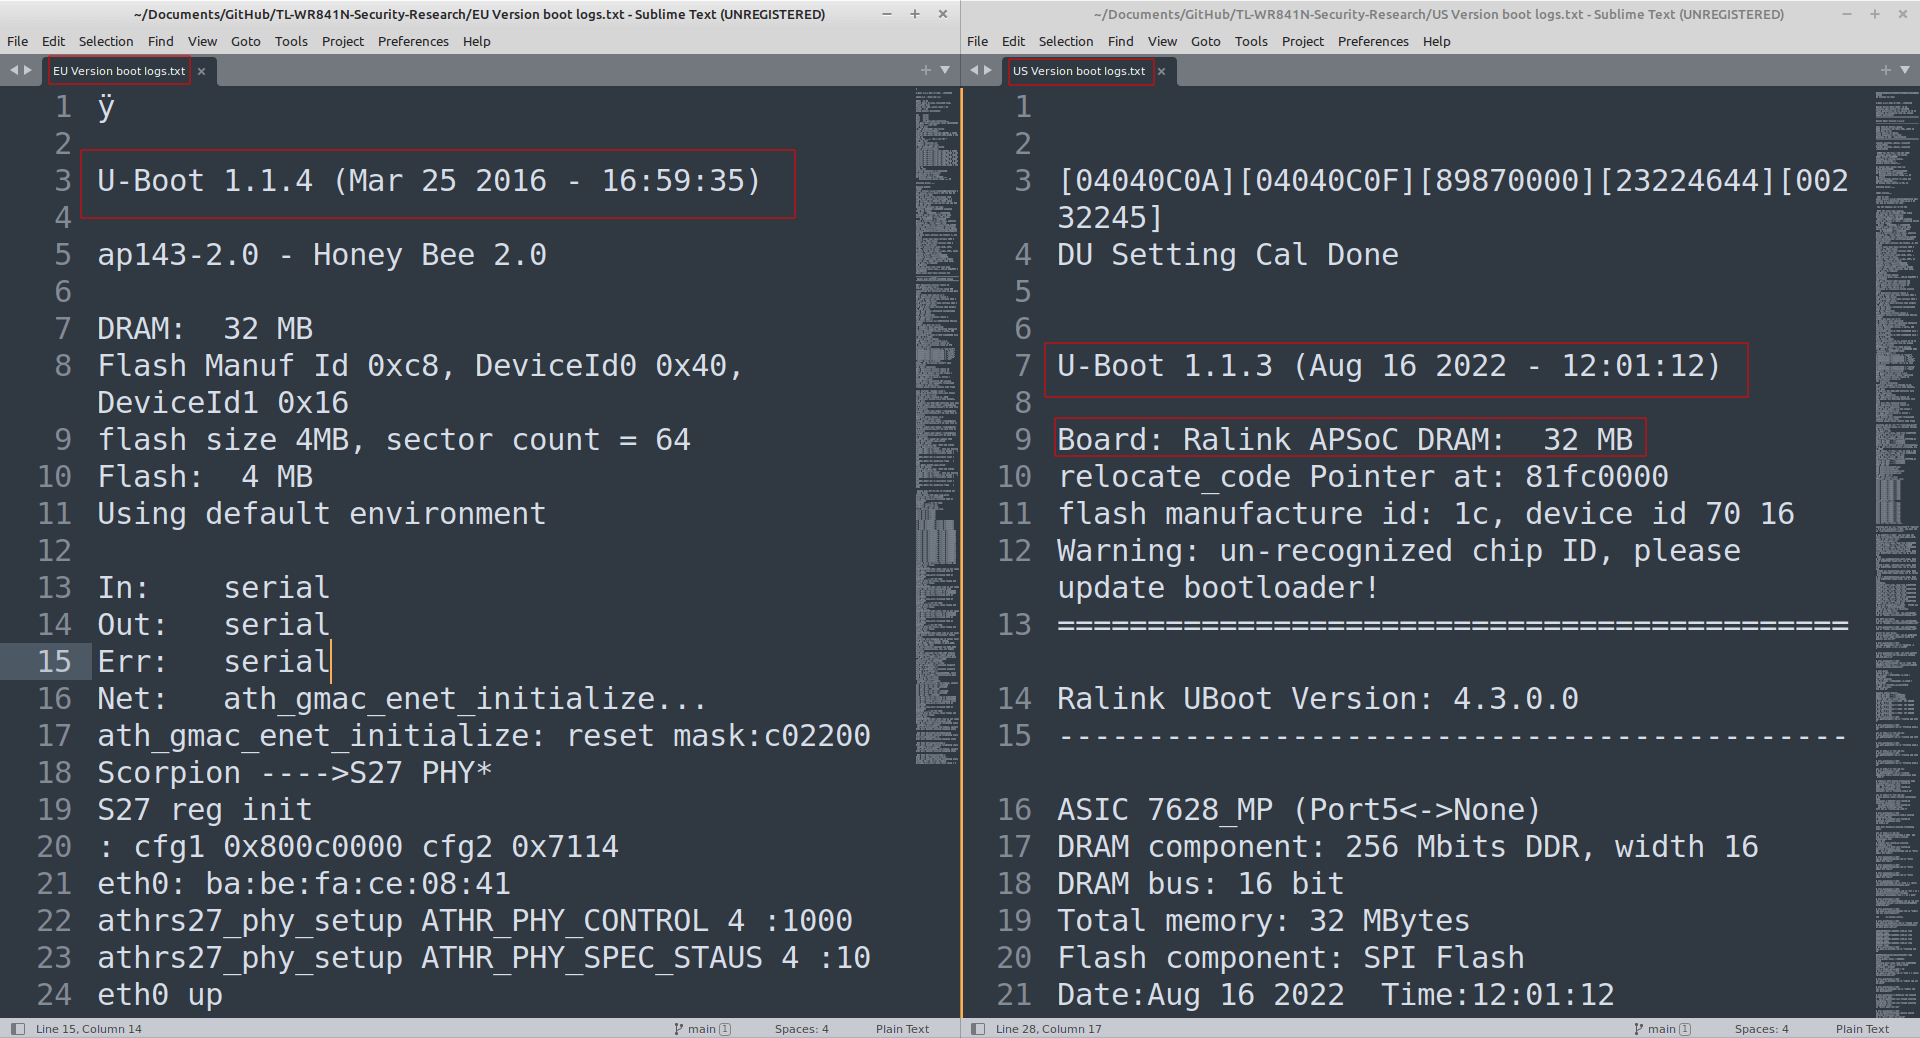
Task: Click 'U-Boot 1.1.4 (Mar 25 2016' line
Action: point(429,181)
